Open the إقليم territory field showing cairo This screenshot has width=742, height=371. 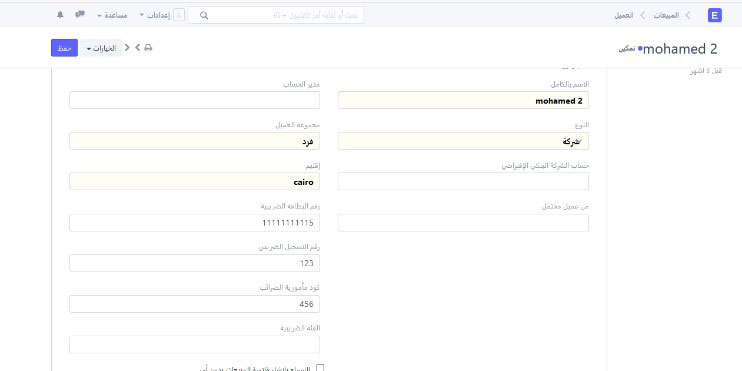[x=194, y=181]
